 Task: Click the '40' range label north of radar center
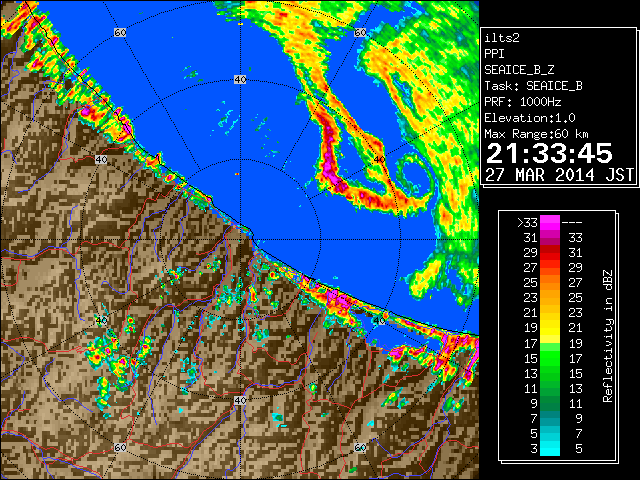(x=240, y=80)
